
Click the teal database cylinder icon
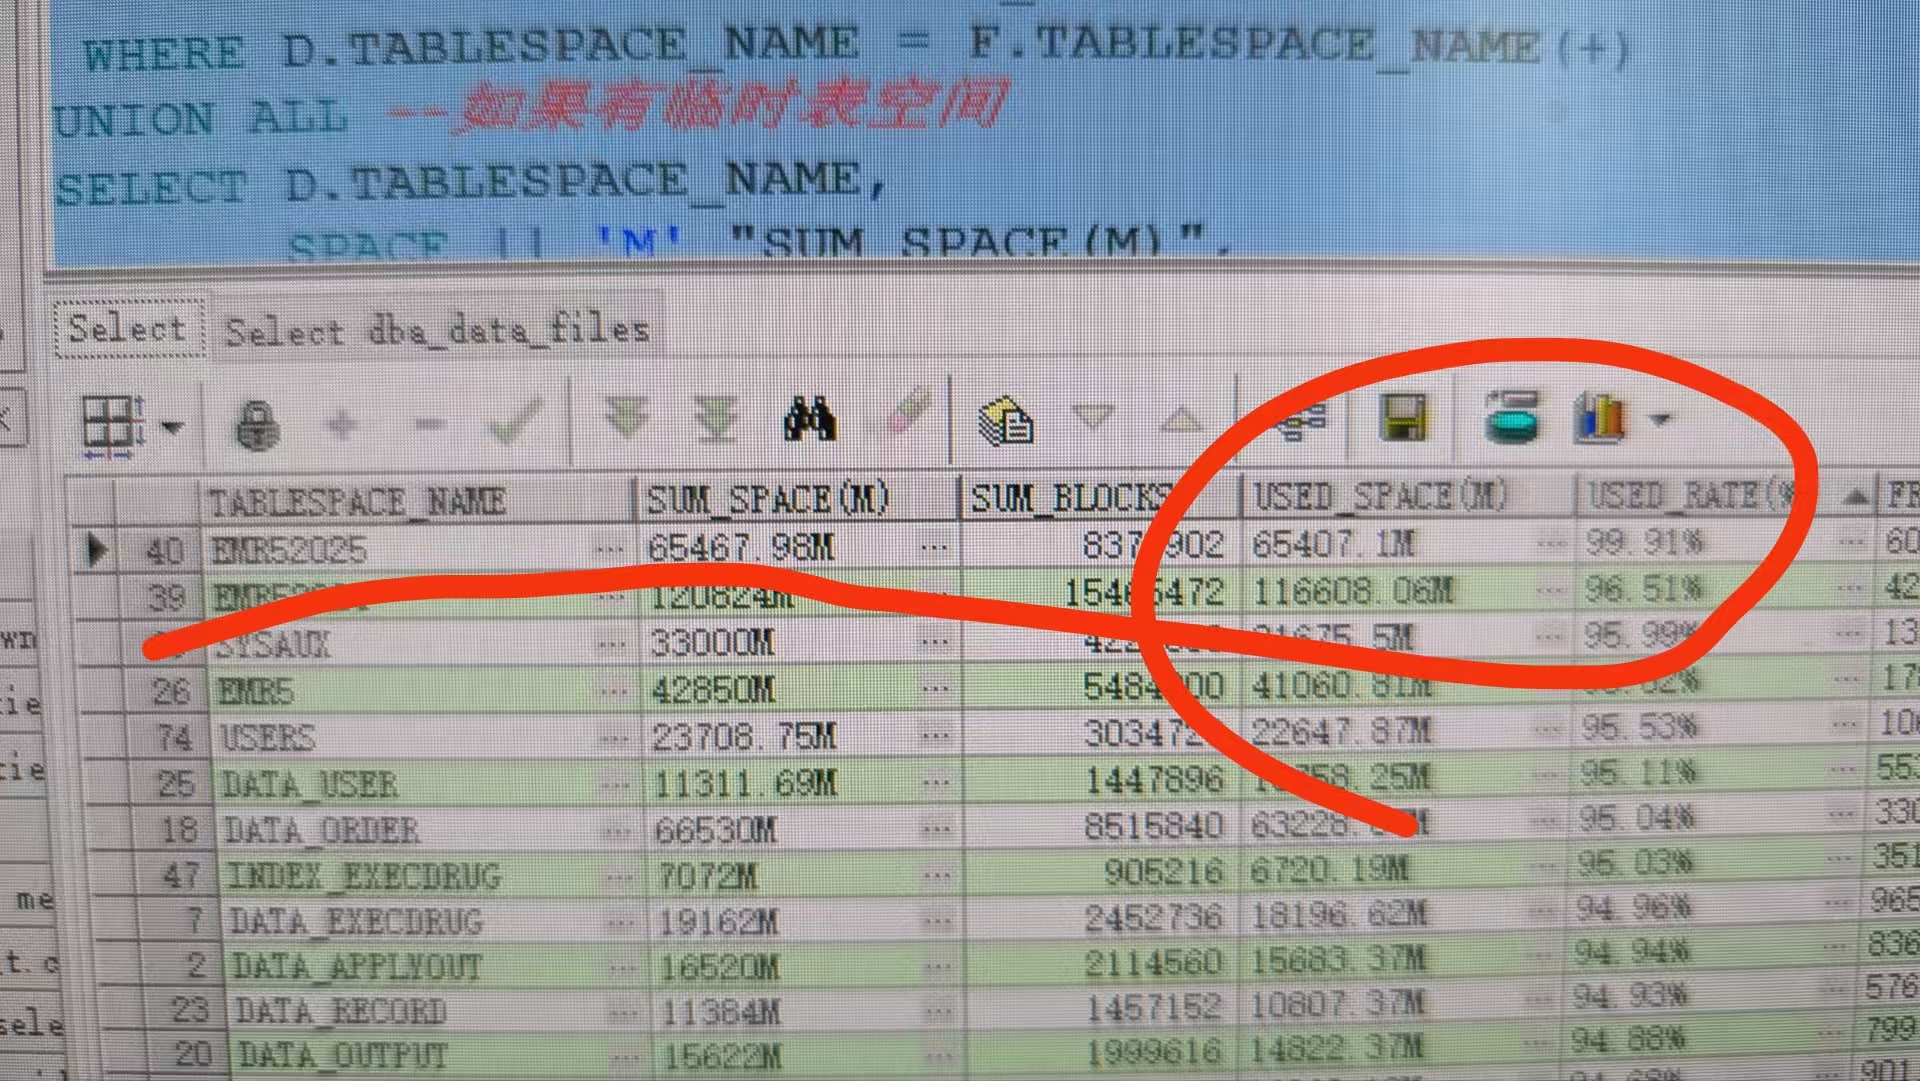tap(1512, 416)
